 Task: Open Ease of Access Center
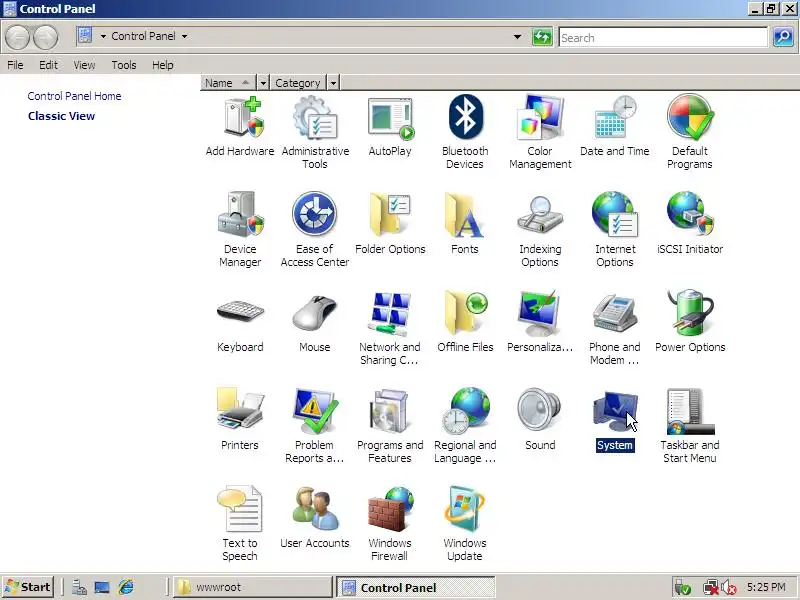coord(315,230)
